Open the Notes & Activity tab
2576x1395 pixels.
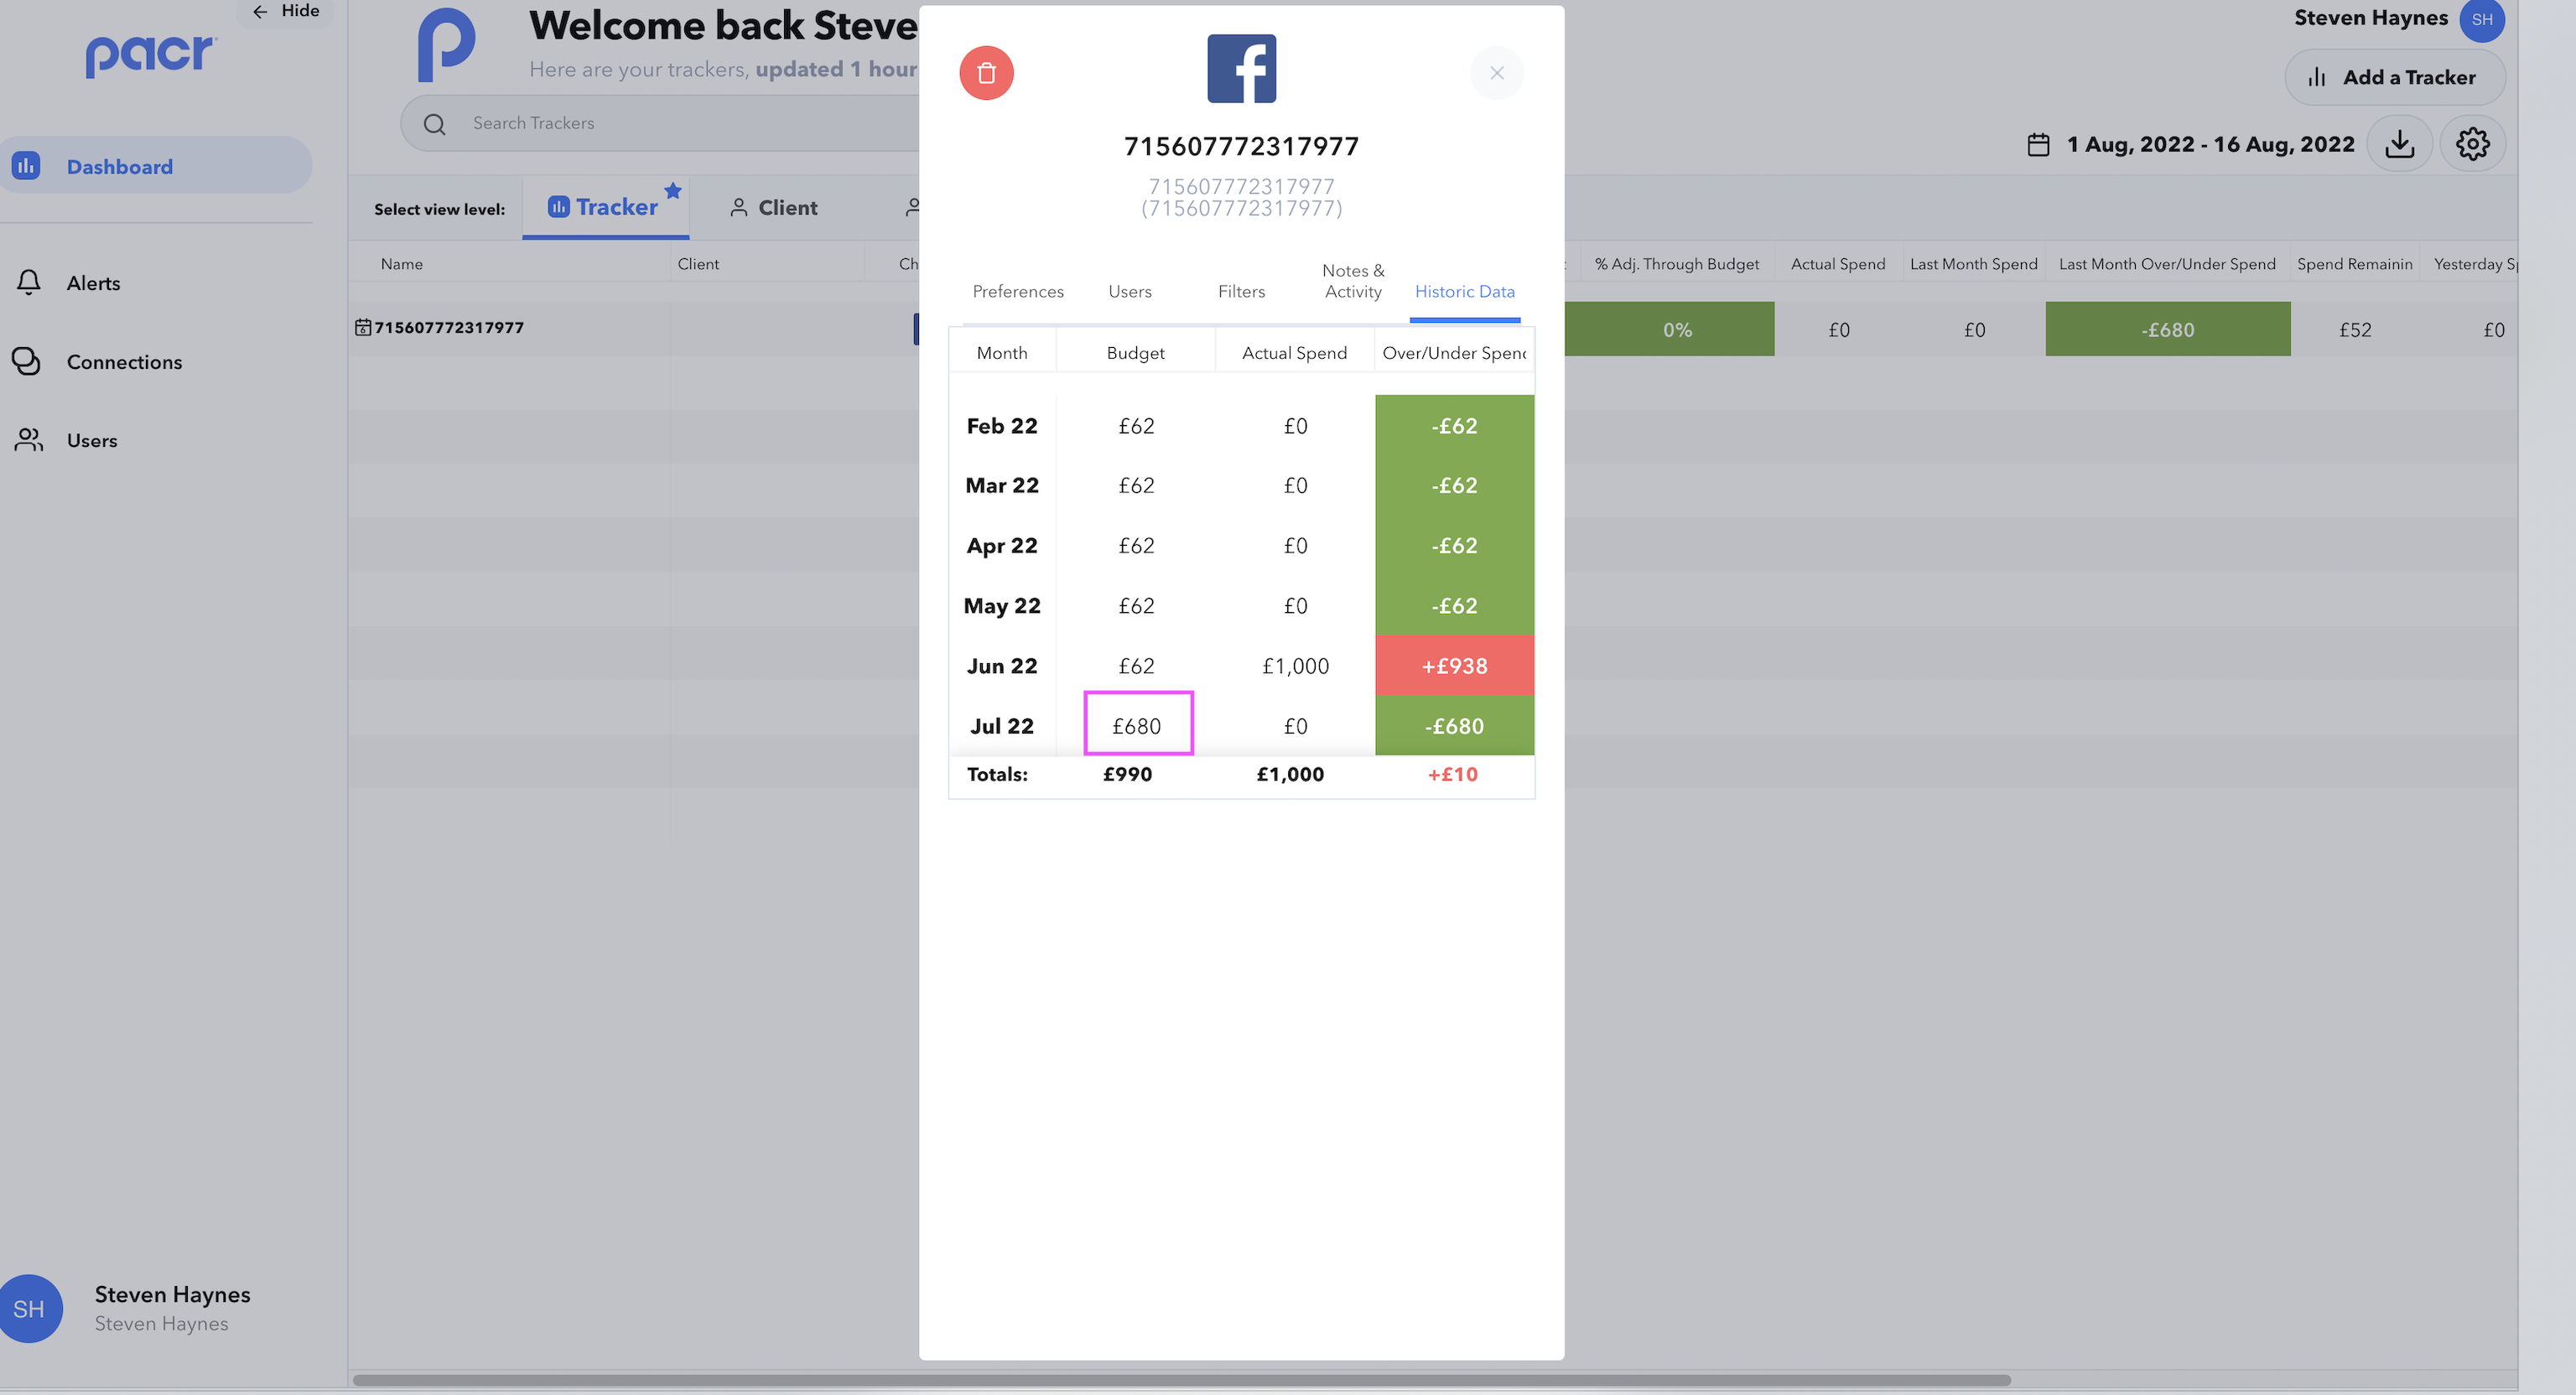click(1352, 281)
